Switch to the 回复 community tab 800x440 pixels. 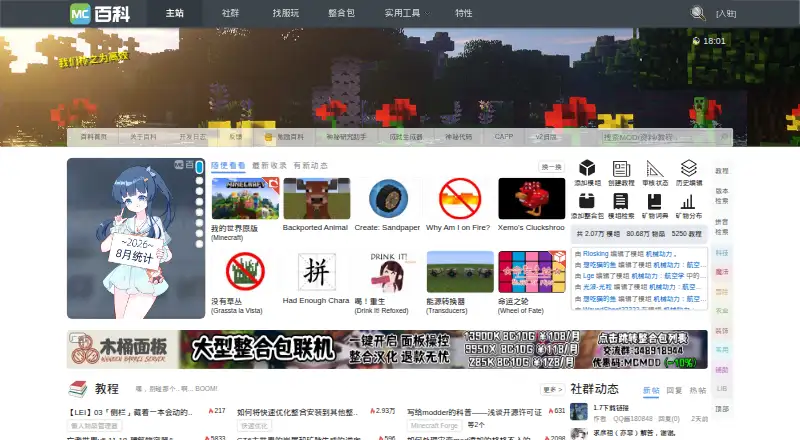pos(674,390)
